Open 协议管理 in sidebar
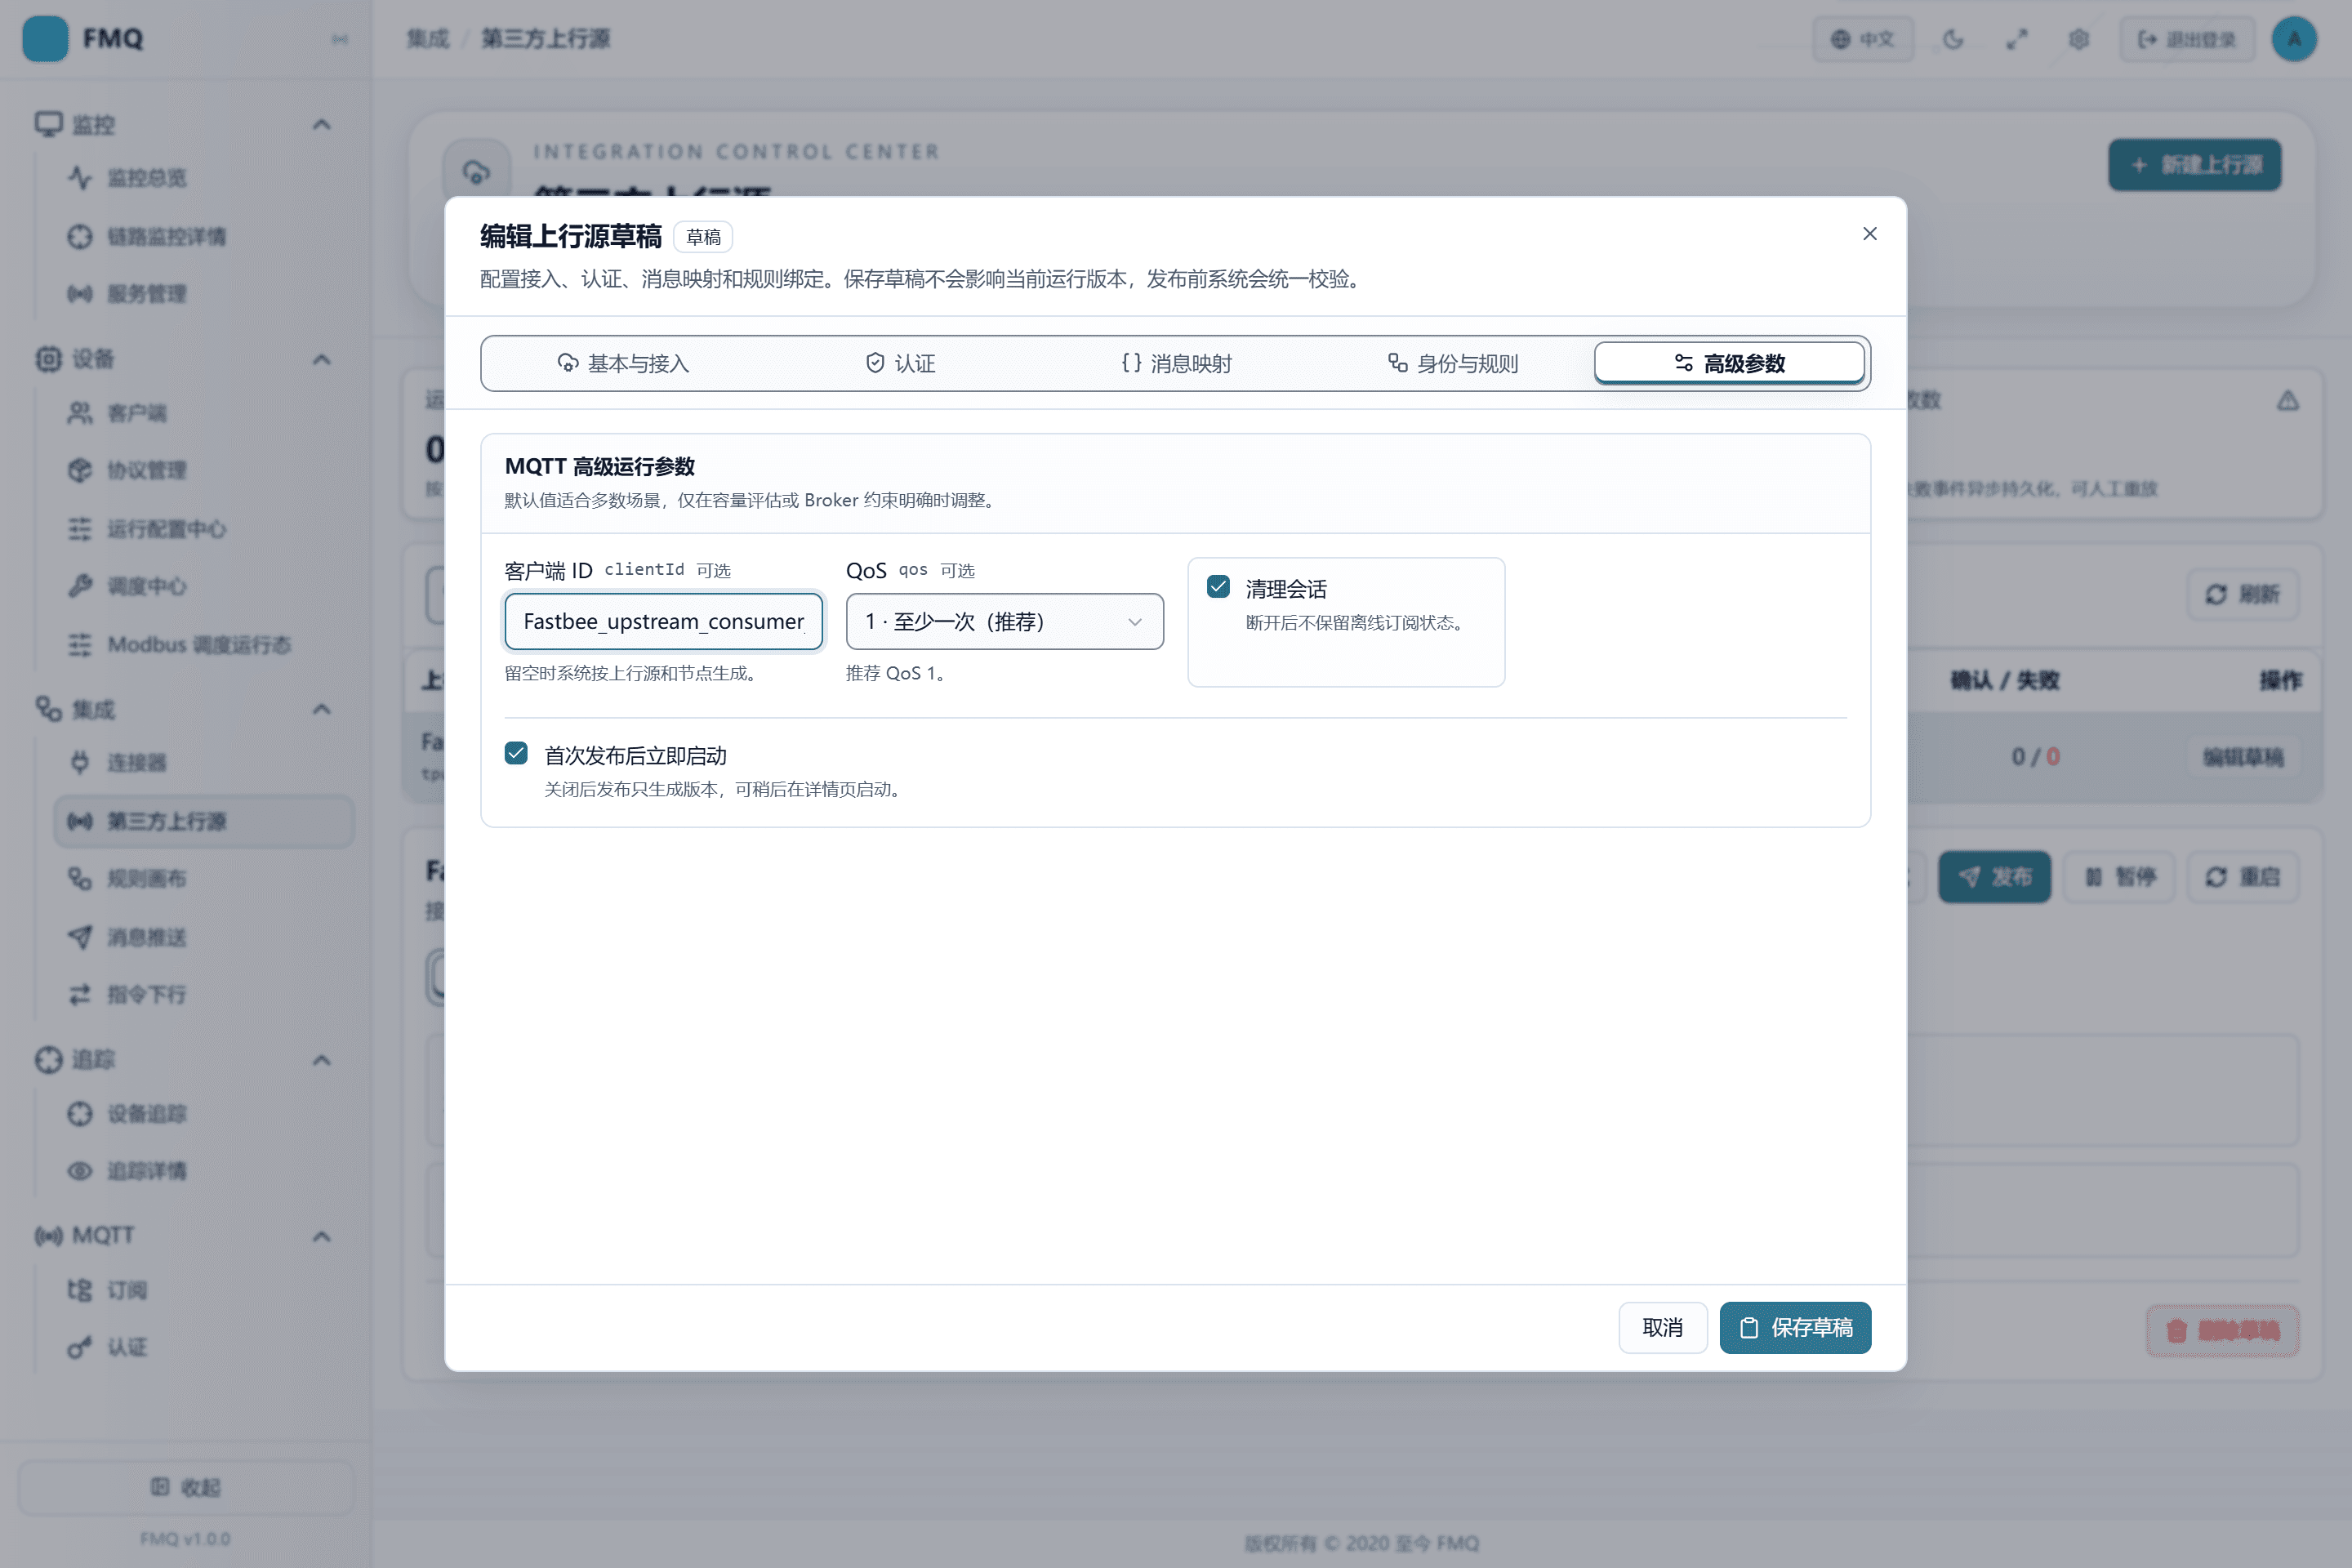This screenshot has height=1568, width=2352. pyautogui.click(x=204, y=470)
